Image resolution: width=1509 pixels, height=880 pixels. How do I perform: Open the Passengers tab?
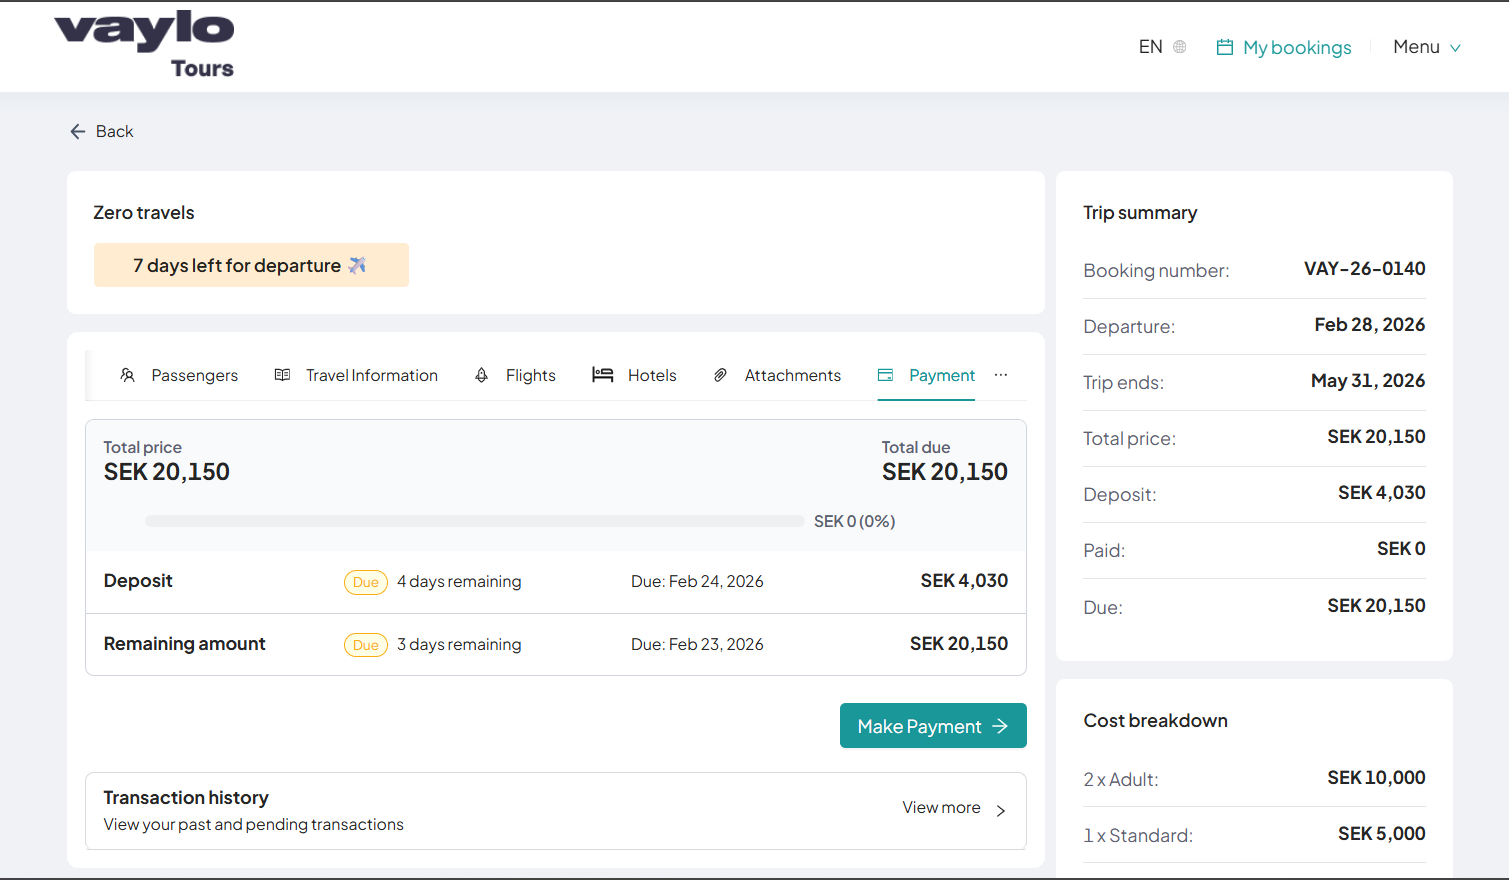194,374
